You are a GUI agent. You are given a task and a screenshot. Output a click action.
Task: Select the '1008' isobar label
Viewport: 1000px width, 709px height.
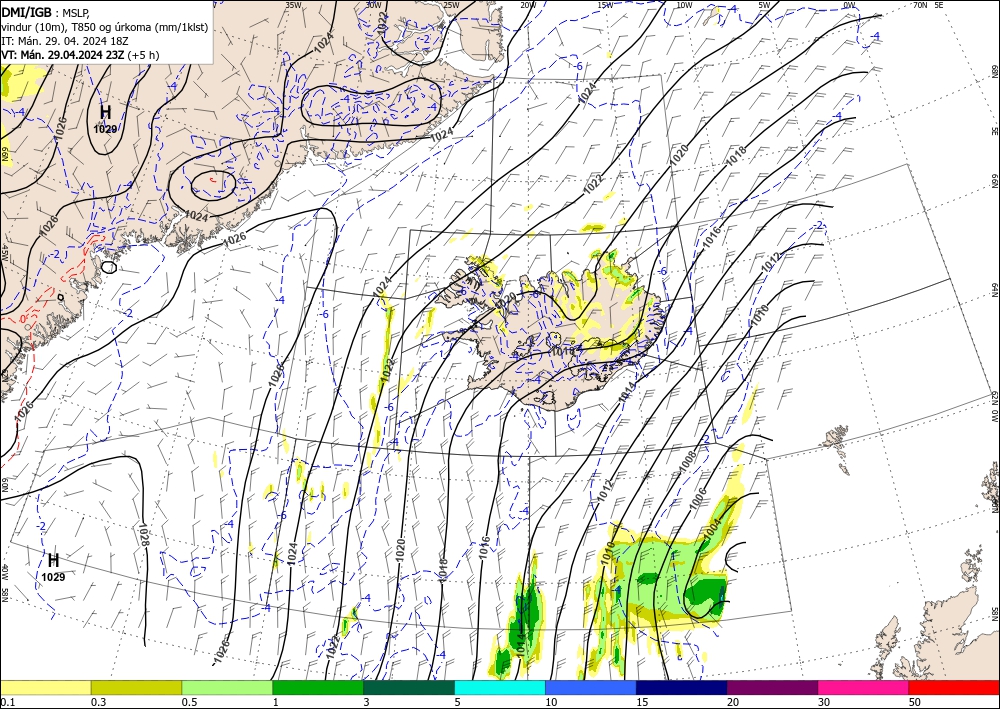click(688, 462)
